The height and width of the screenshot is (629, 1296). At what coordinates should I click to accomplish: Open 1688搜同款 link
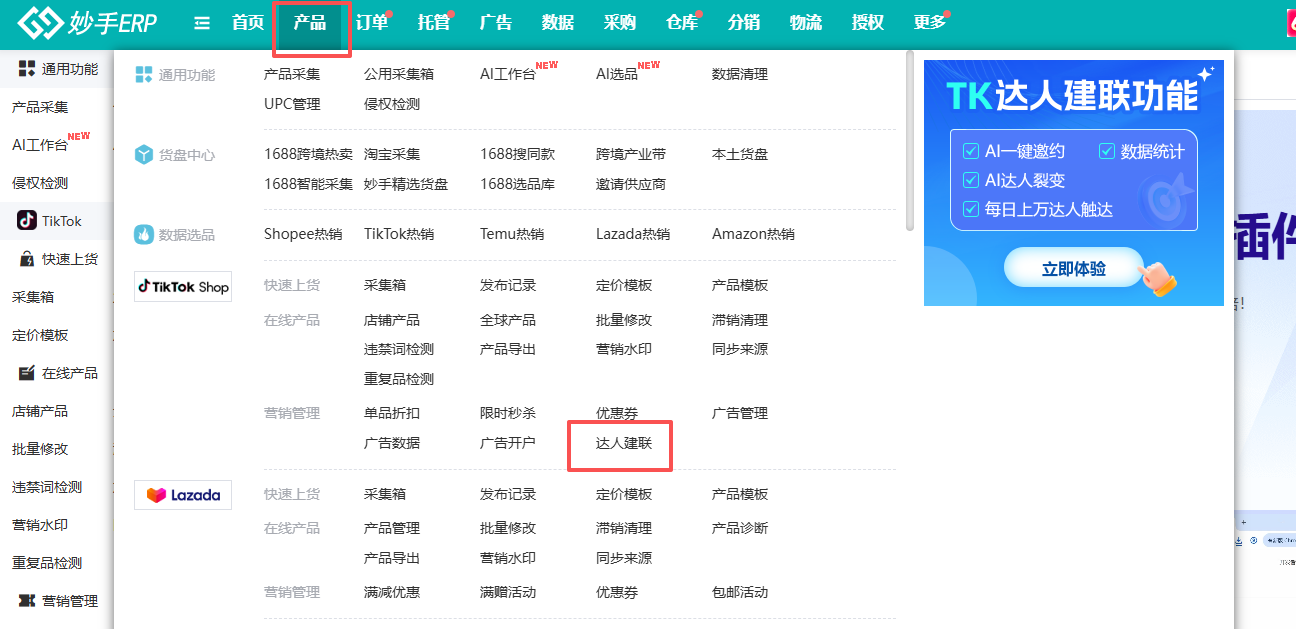pyautogui.click(x=517, y=154)
